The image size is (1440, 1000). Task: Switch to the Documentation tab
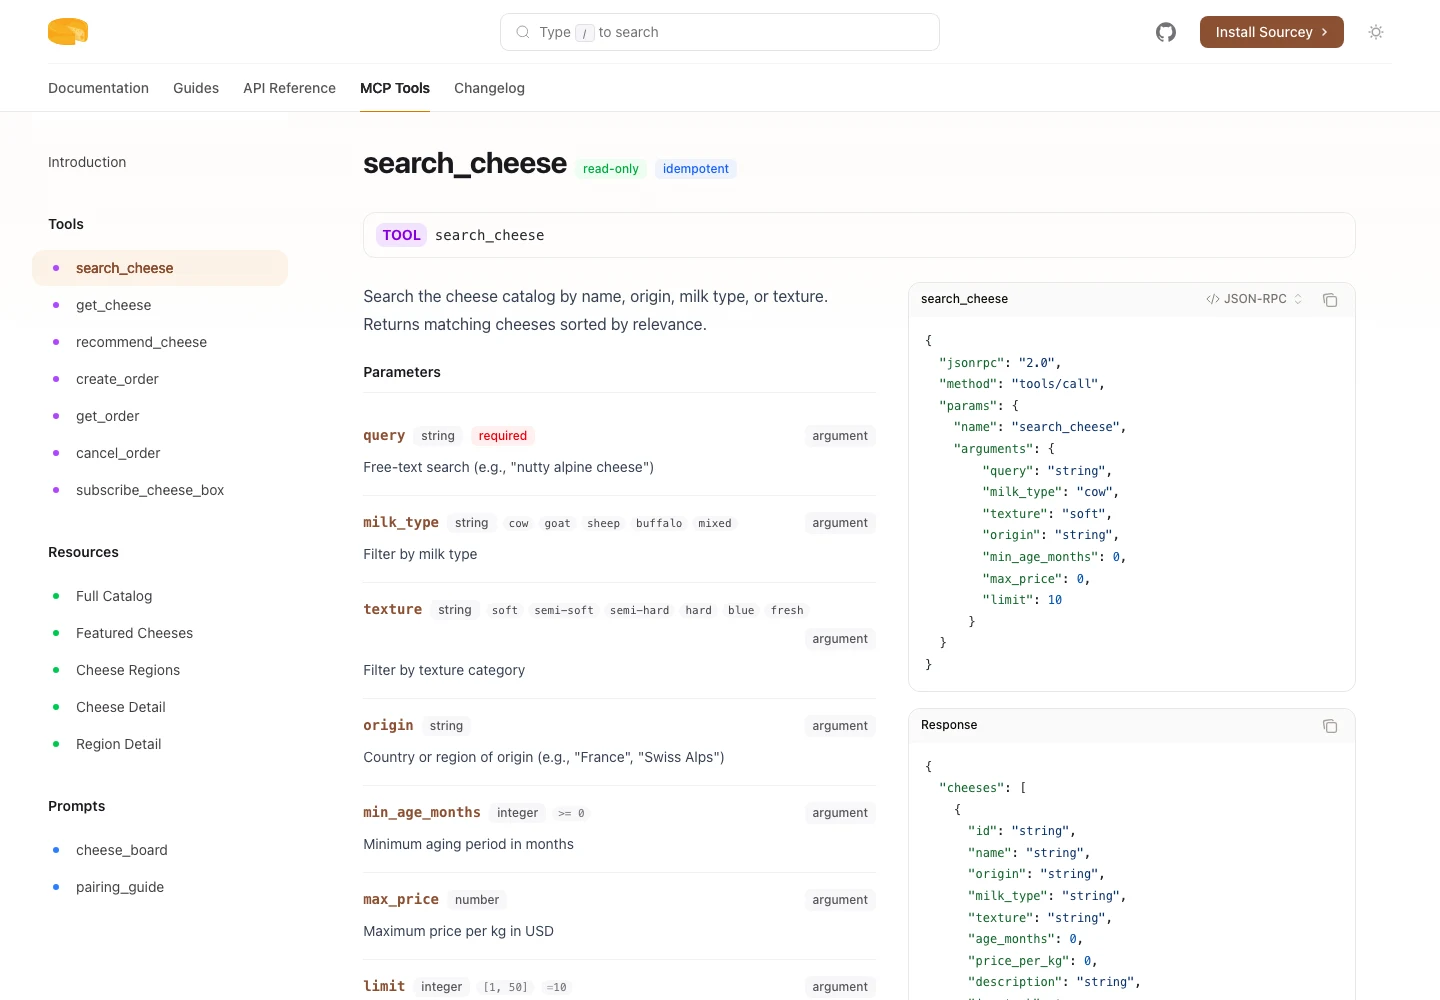[x=98, y=88]
